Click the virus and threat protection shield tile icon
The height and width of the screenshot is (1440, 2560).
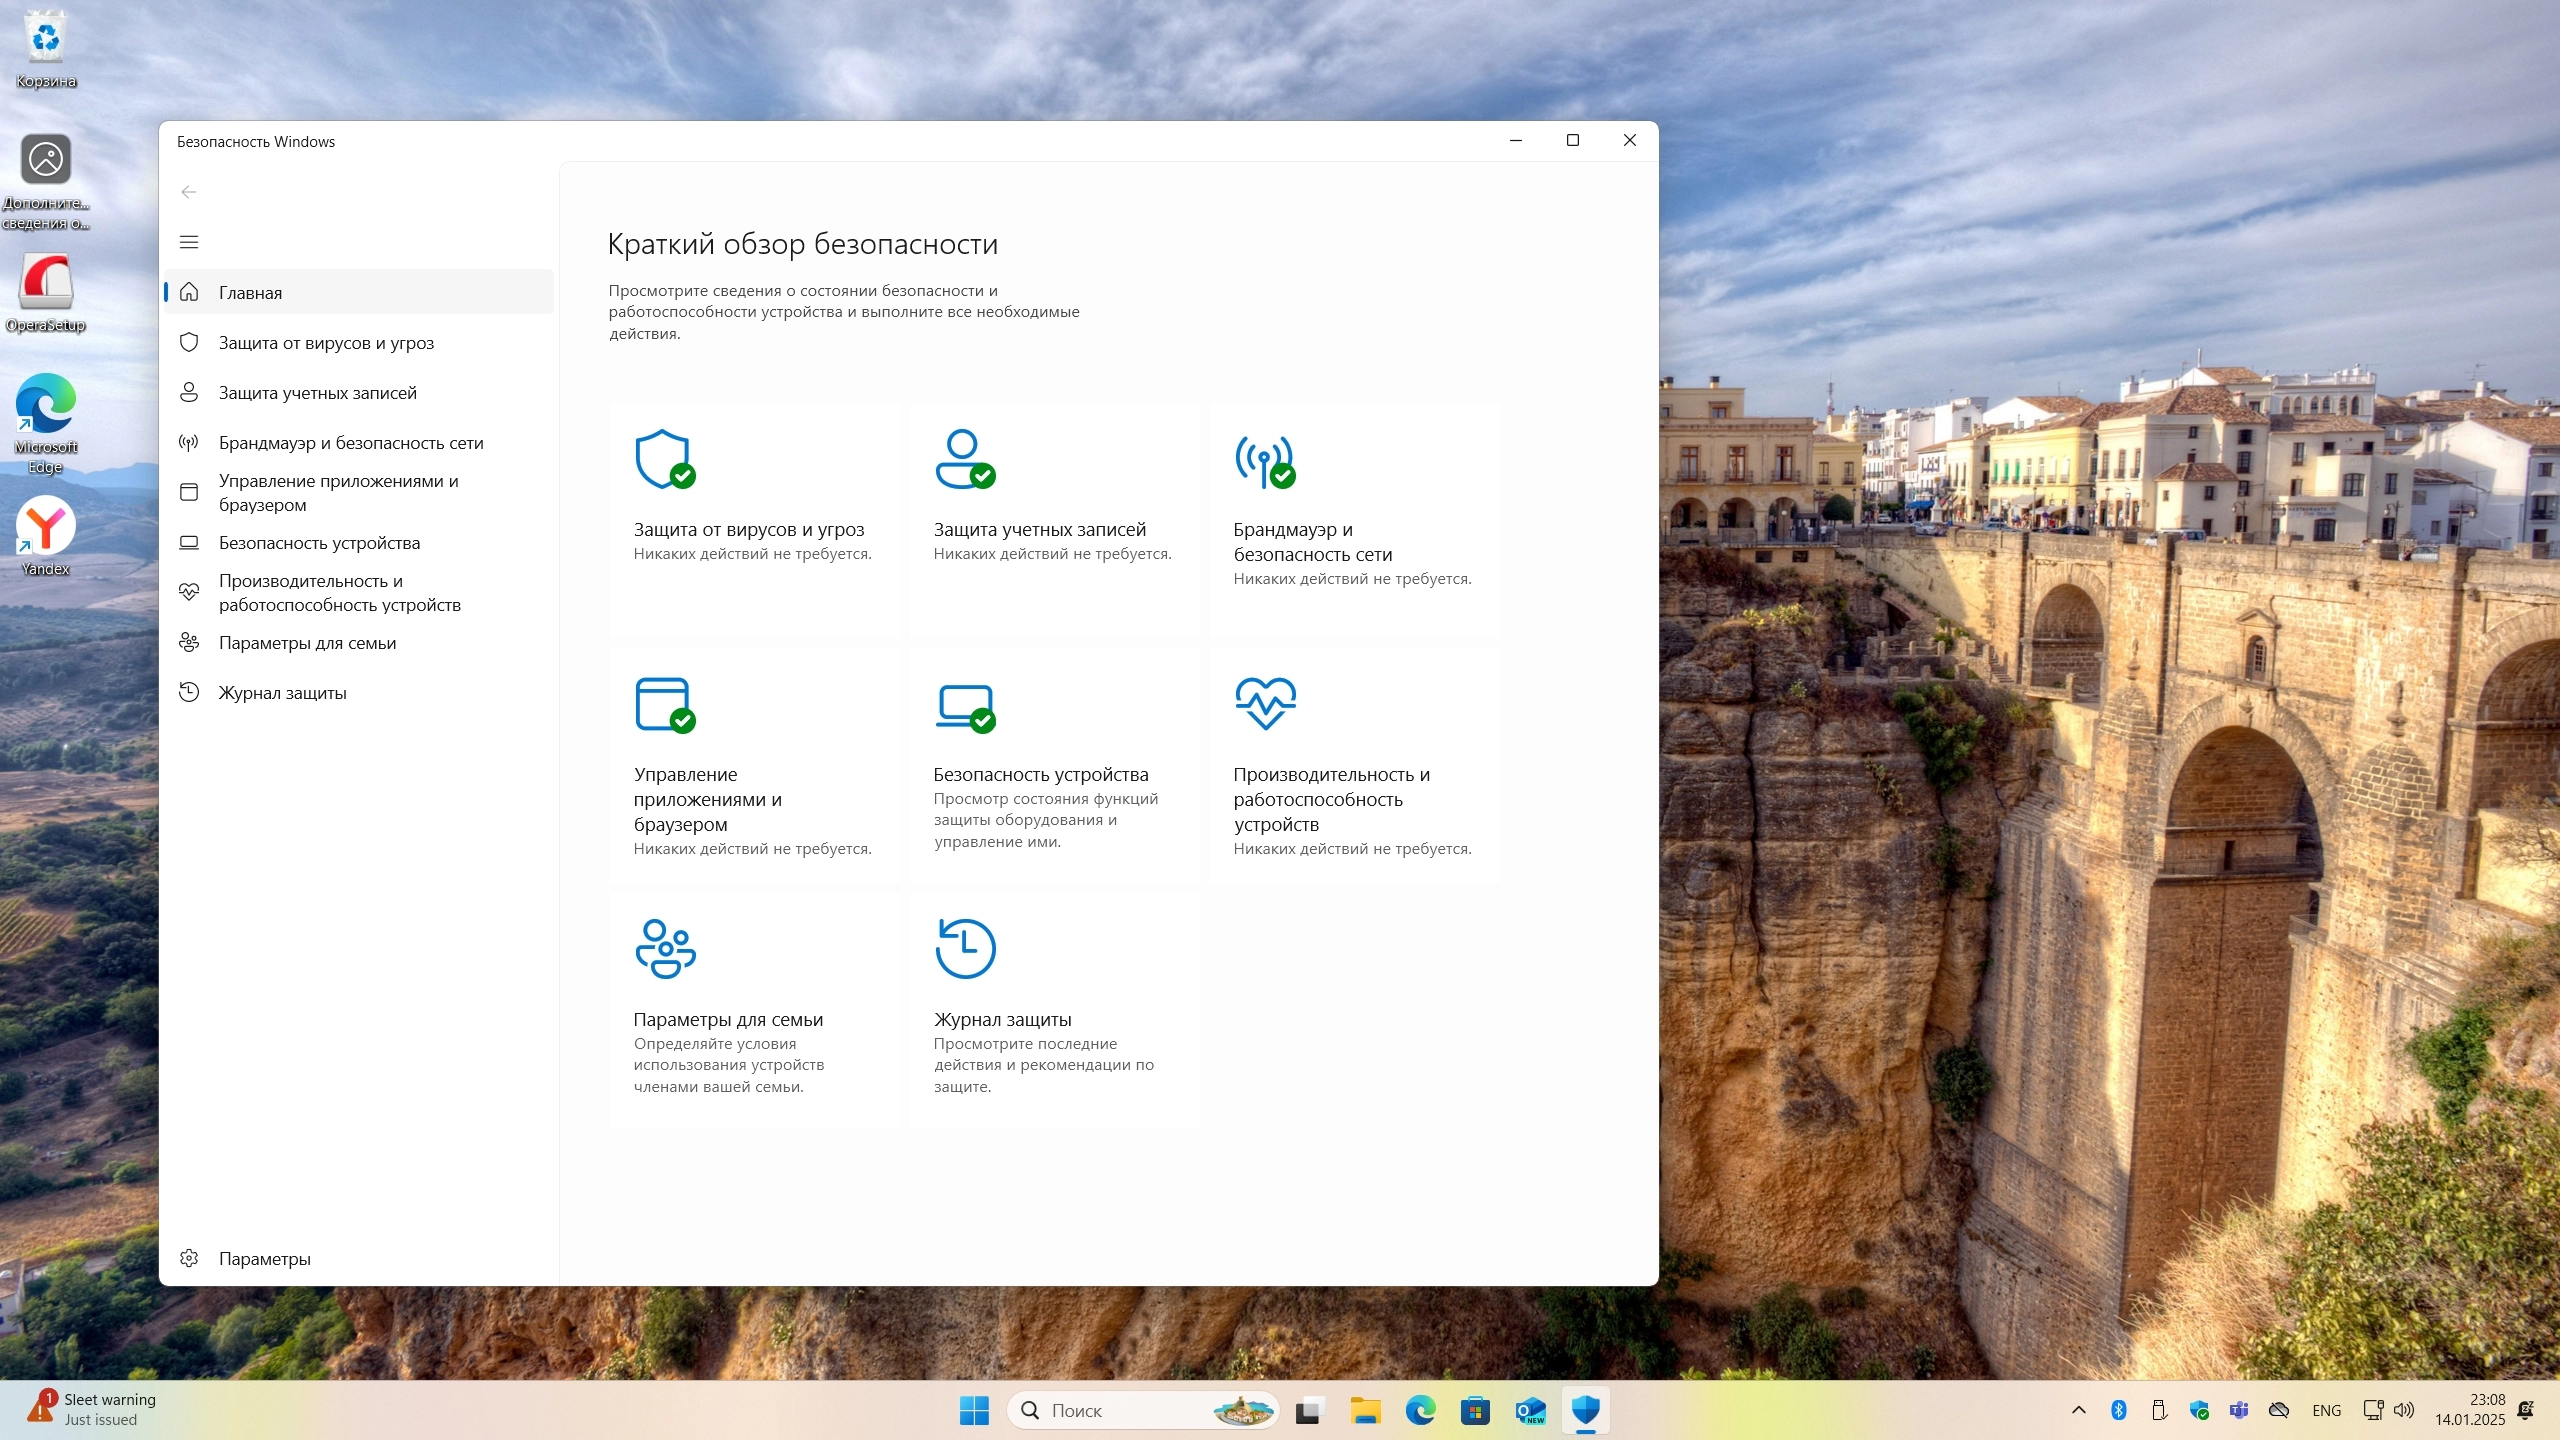[664, 459]
